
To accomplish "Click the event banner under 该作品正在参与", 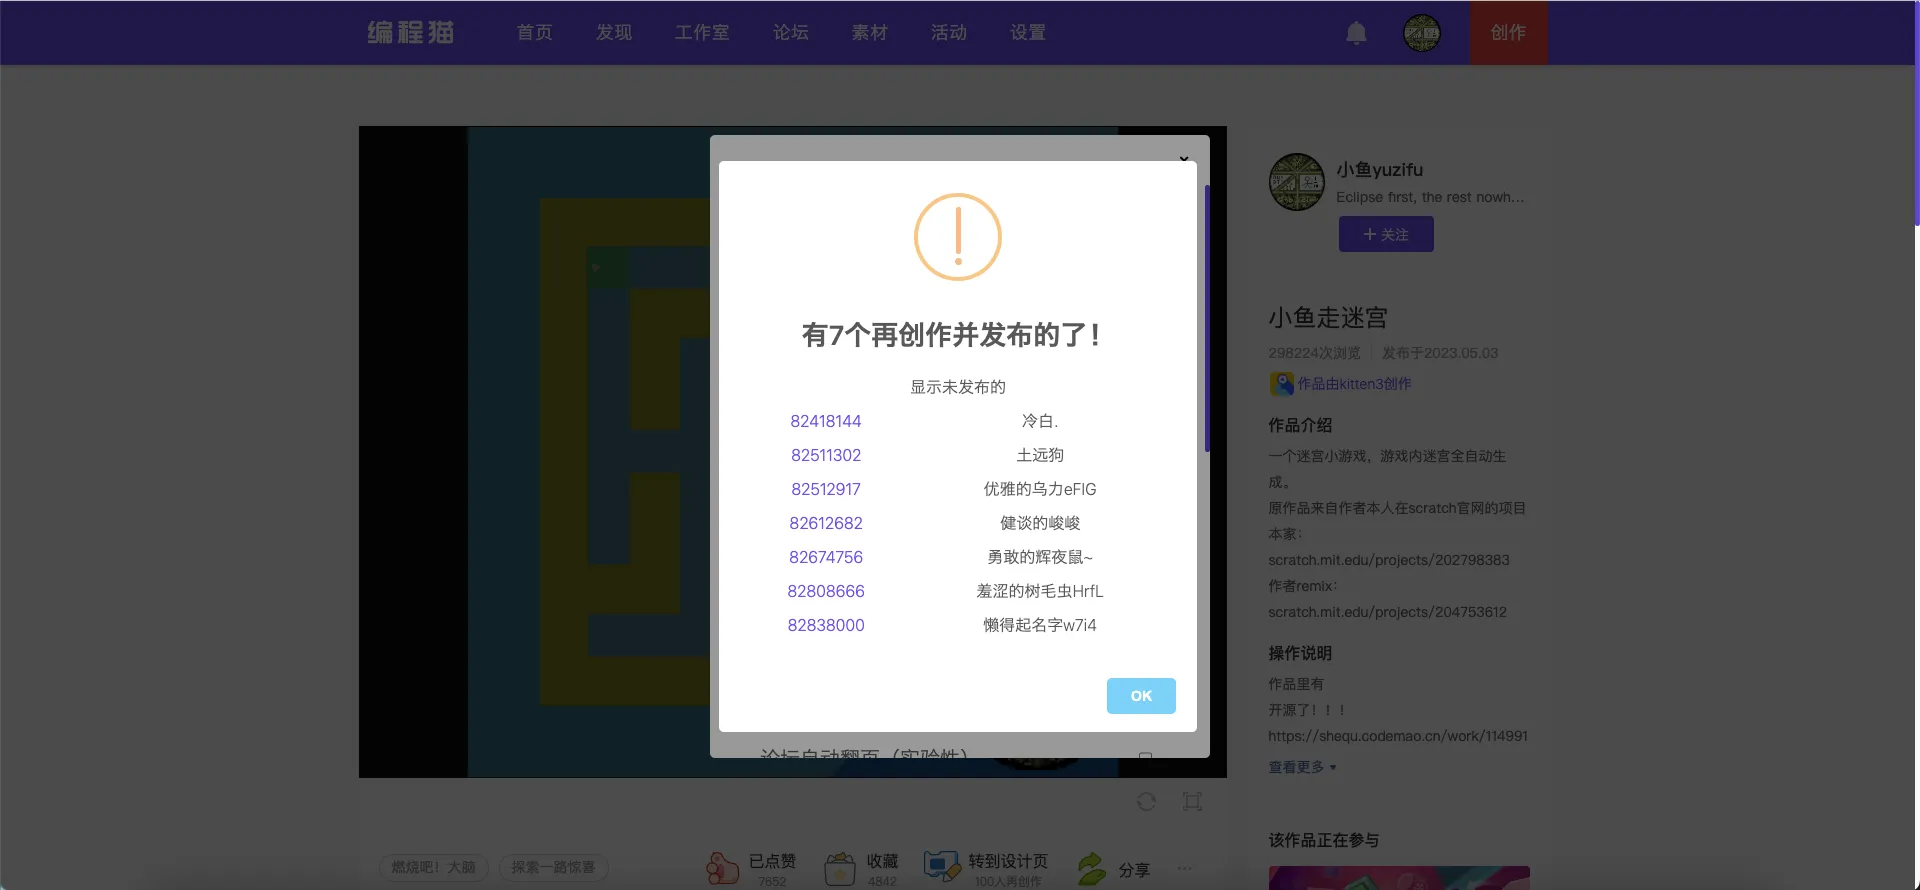I will pyautogui.click(x=1399, y=878).
